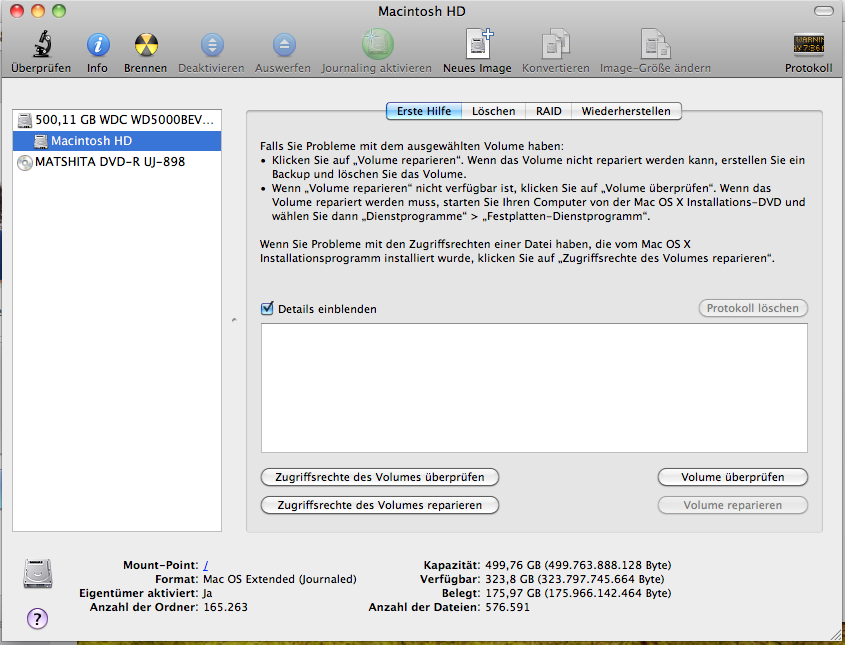Click the sidebar splitter handle
845x645 pixels.
pos(234,320)
